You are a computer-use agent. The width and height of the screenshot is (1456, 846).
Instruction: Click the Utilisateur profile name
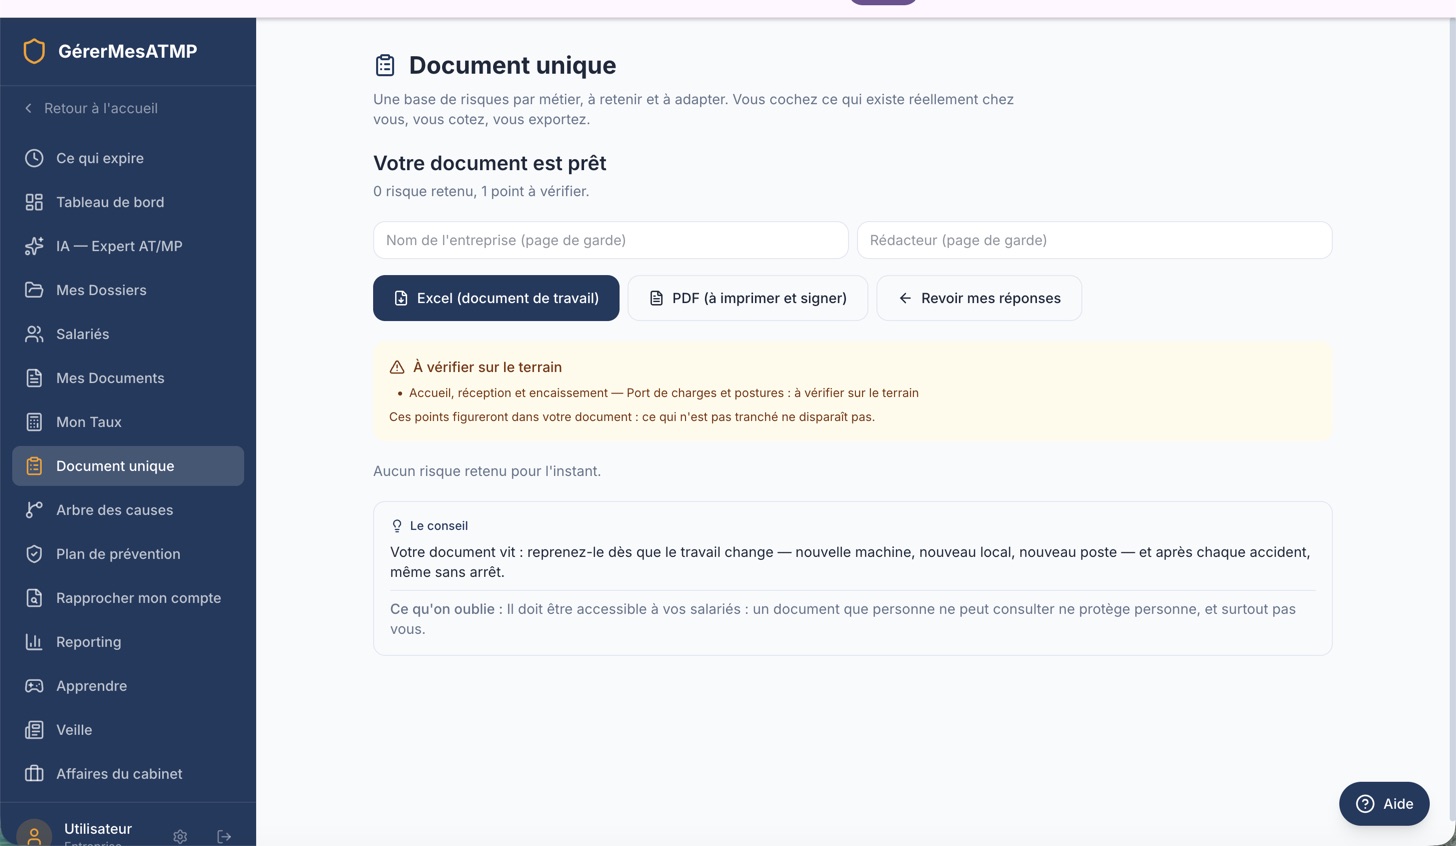(x=98, y=829)
